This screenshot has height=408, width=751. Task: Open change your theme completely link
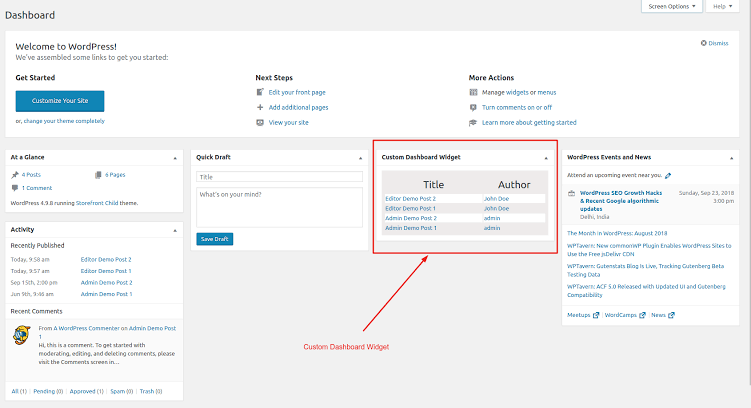[x=64, y=121]
